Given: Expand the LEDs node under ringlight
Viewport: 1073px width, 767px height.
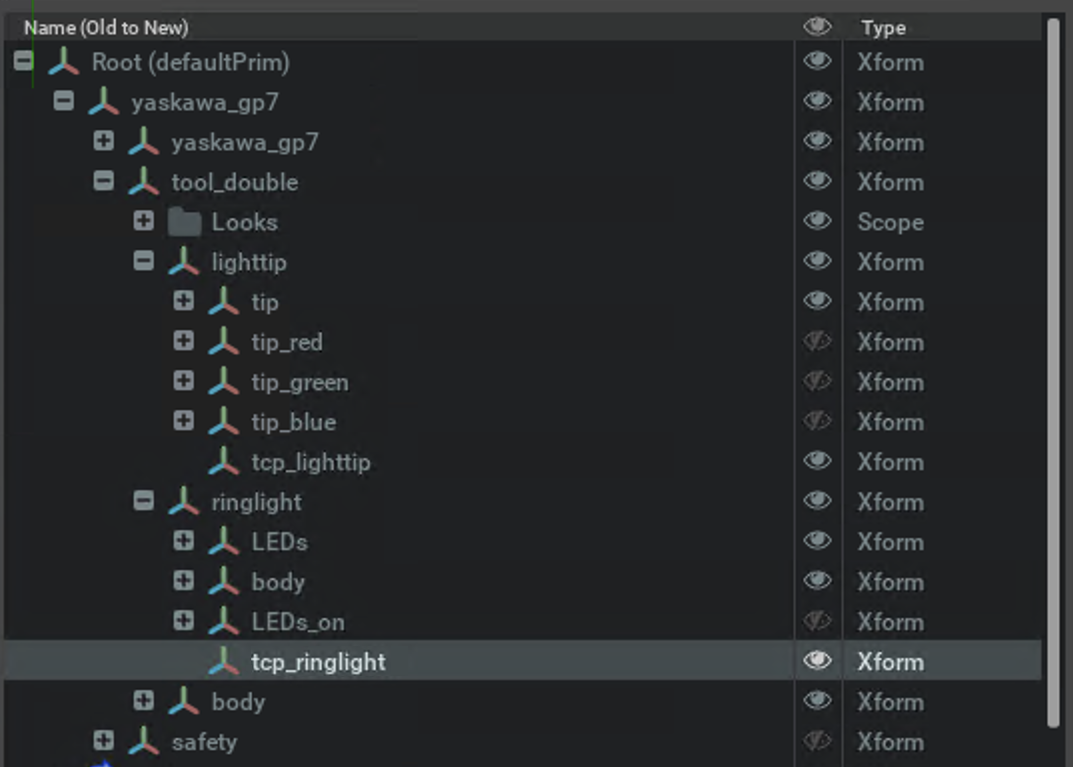Looking at the screenshot, I should click(184, 541).
